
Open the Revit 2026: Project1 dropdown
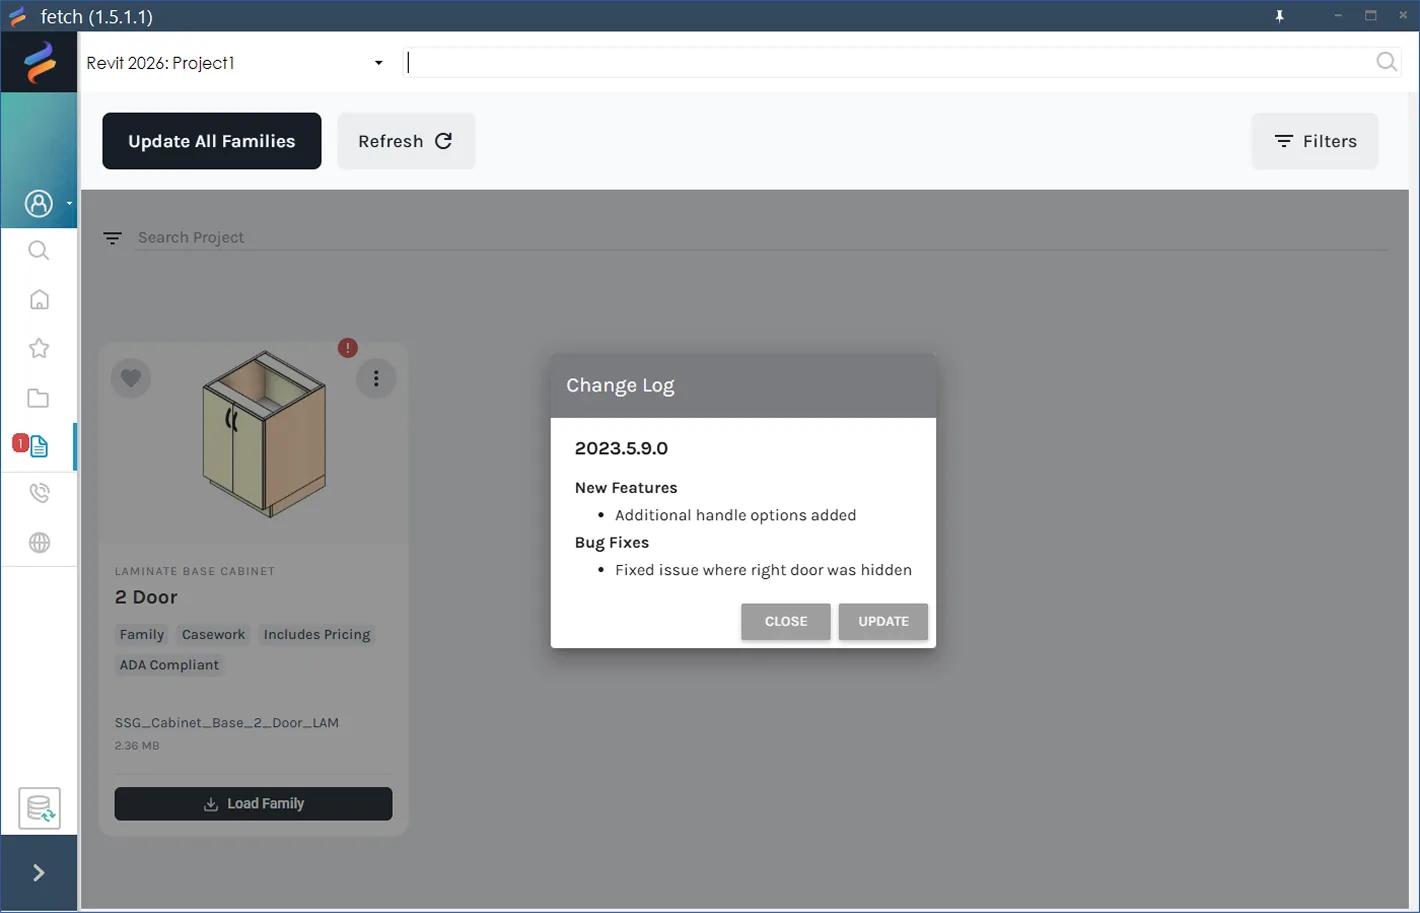[235, 63]
